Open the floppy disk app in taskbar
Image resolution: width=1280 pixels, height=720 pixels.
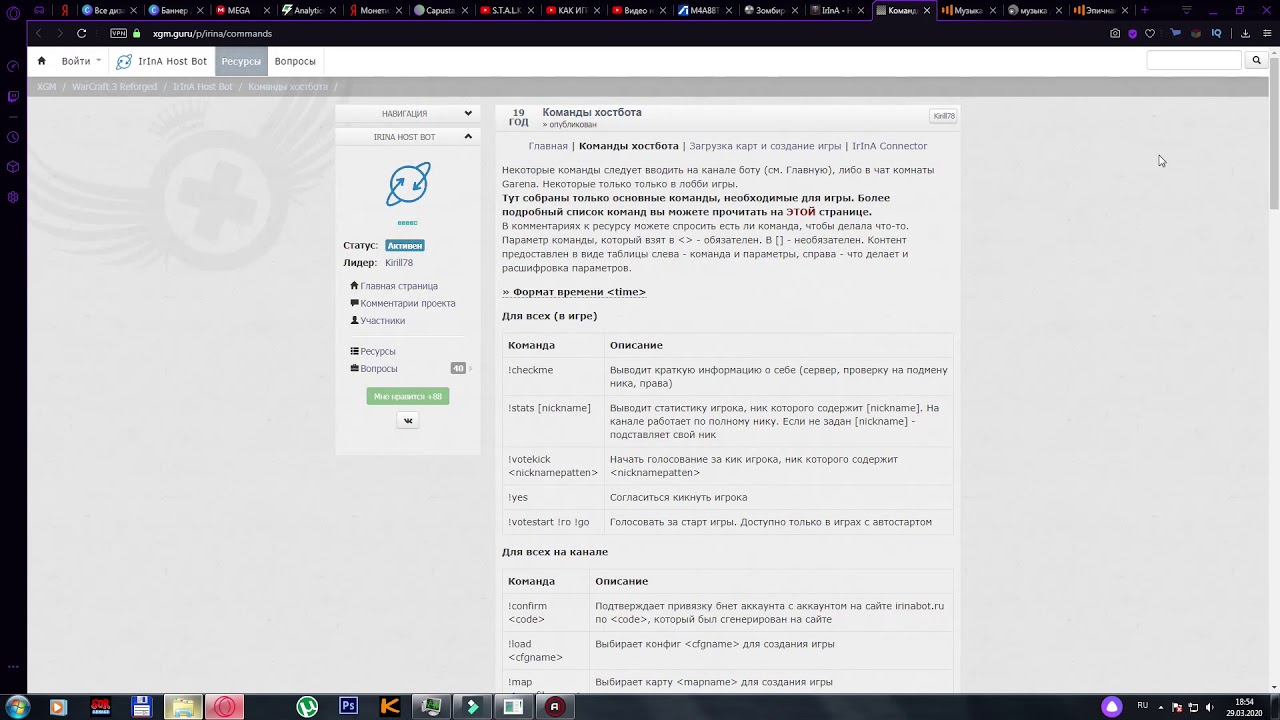click(x=142, y=707)
